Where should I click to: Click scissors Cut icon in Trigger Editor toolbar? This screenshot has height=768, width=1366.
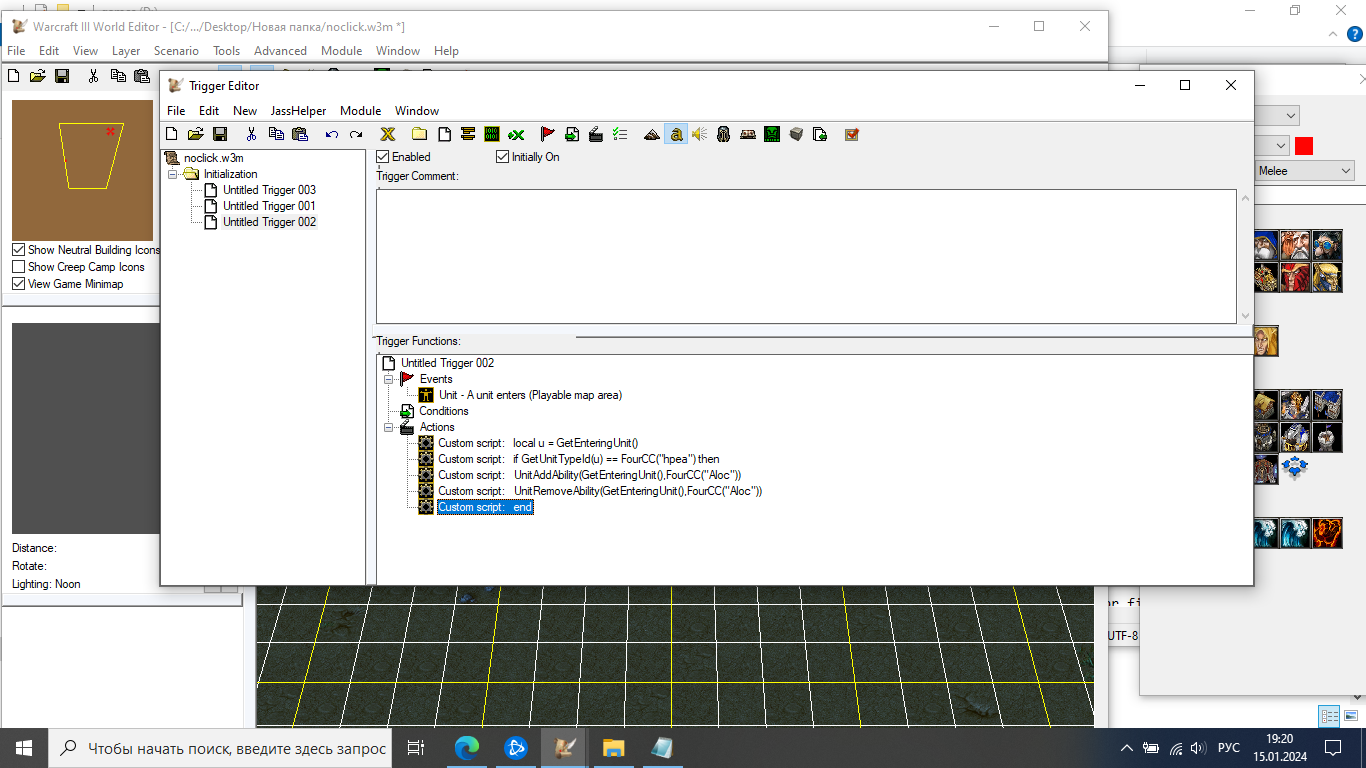251,134
